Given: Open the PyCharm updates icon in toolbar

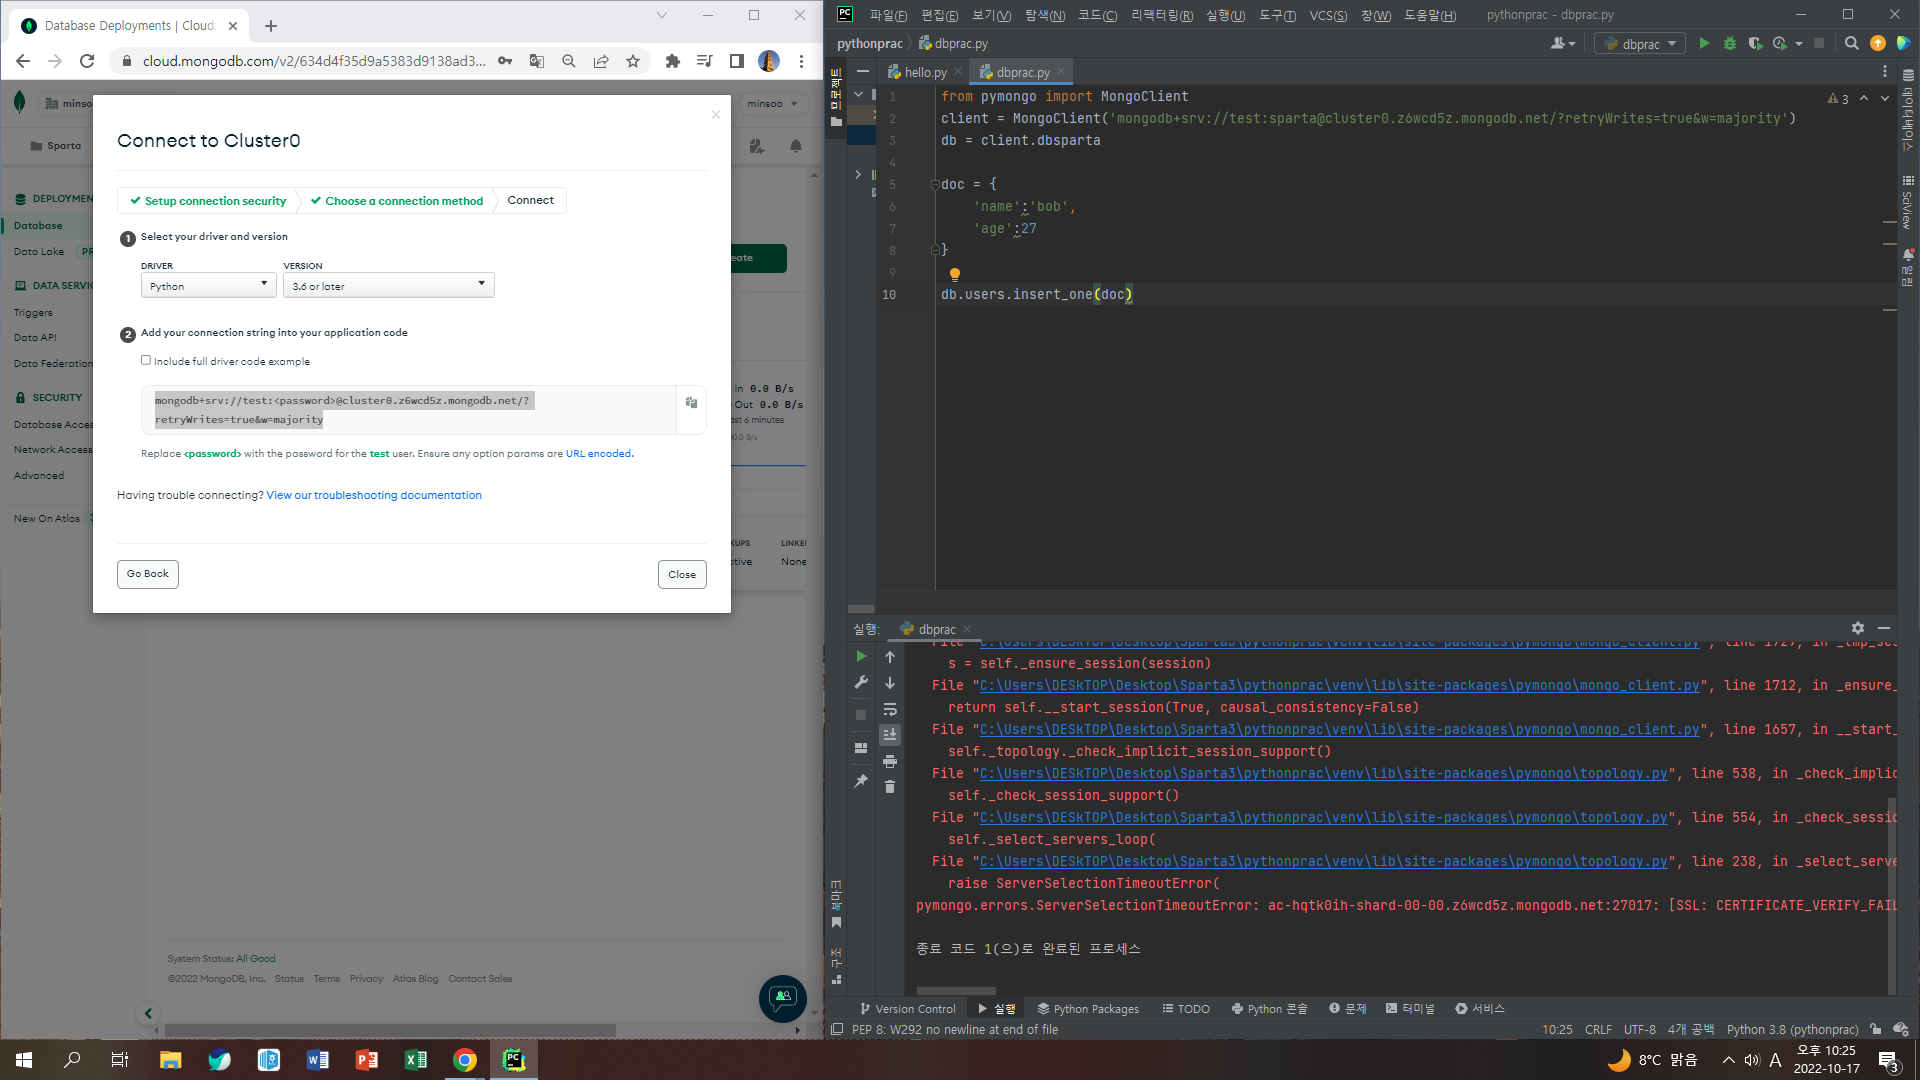Looking at the screenshot, I should click(1878, 44).
